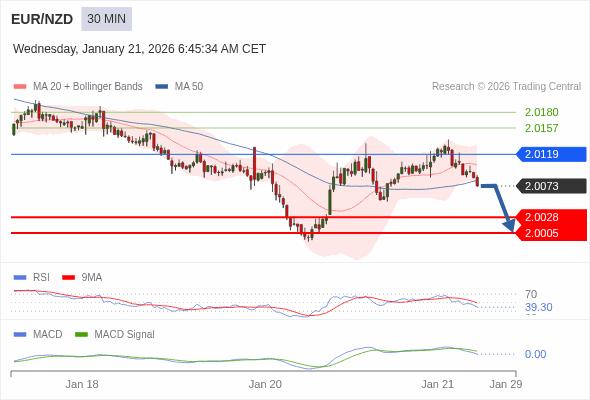
Task: Click the MA 50 legend swatch
Action: pyautogui.click(x=162, y=87)
